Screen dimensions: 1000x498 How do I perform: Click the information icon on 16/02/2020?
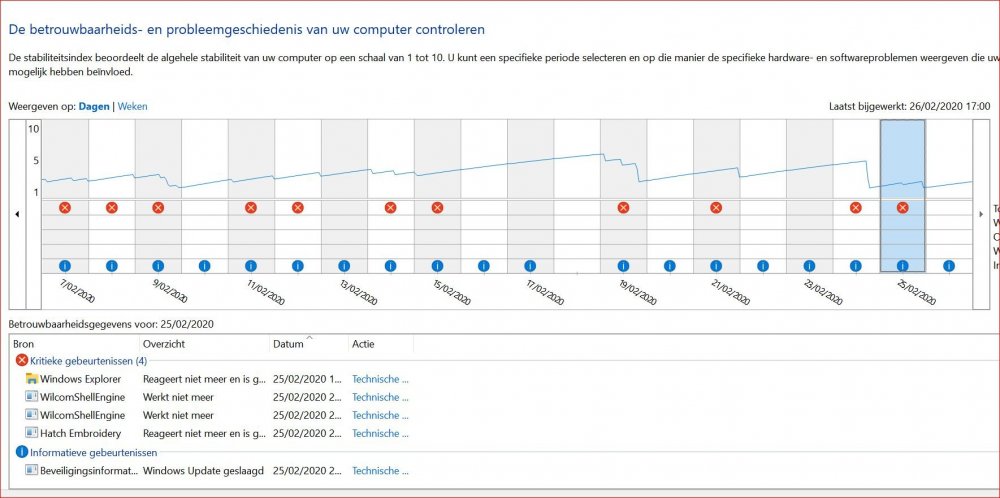(x=484, y=266)
